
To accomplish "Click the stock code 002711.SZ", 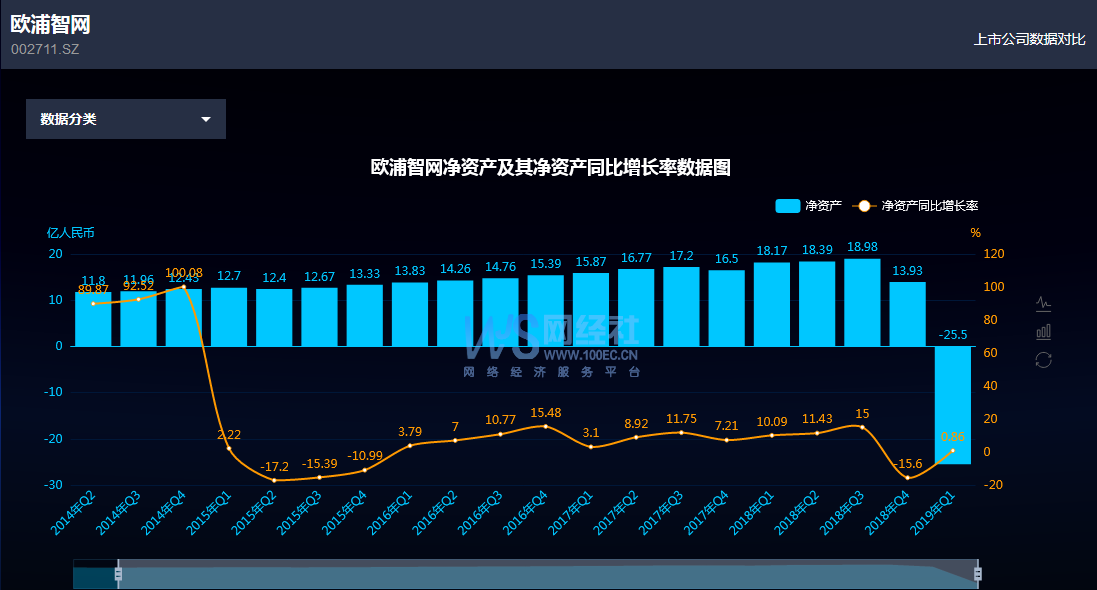I will 45,49.
